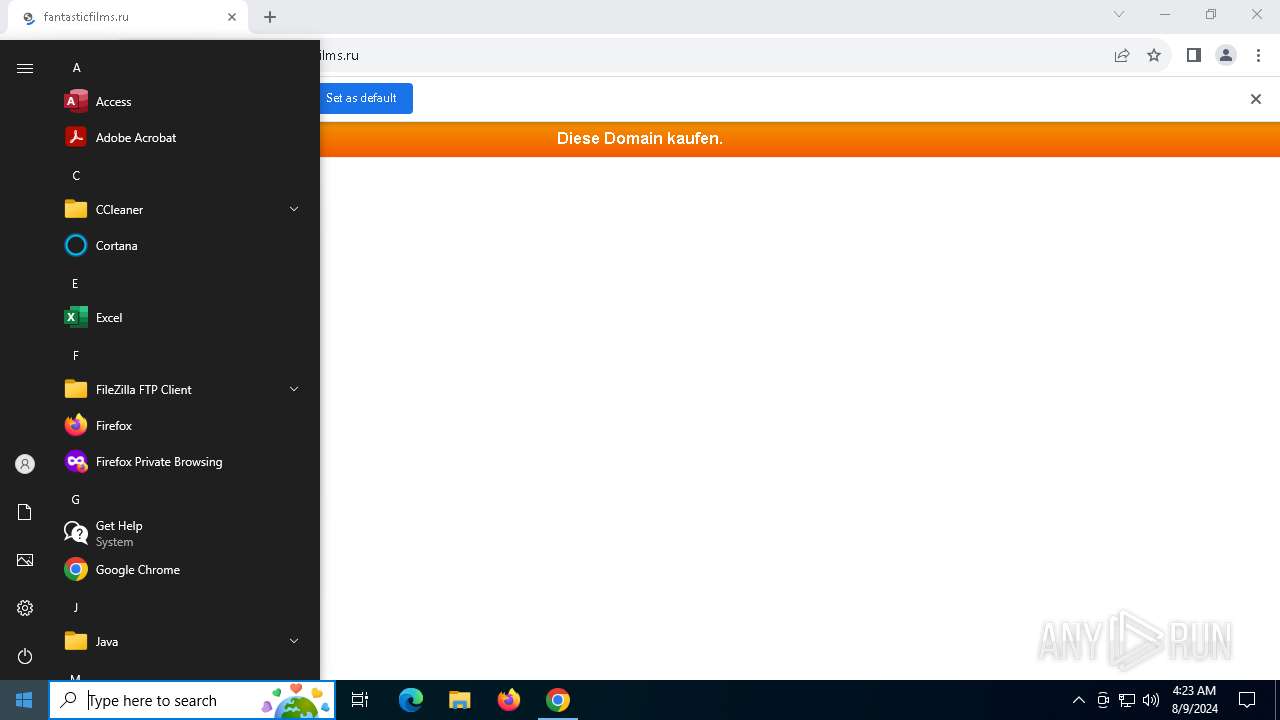Open the network icon in tray
Screen dimensions: 1280x720
click(x=1127, y=700)
